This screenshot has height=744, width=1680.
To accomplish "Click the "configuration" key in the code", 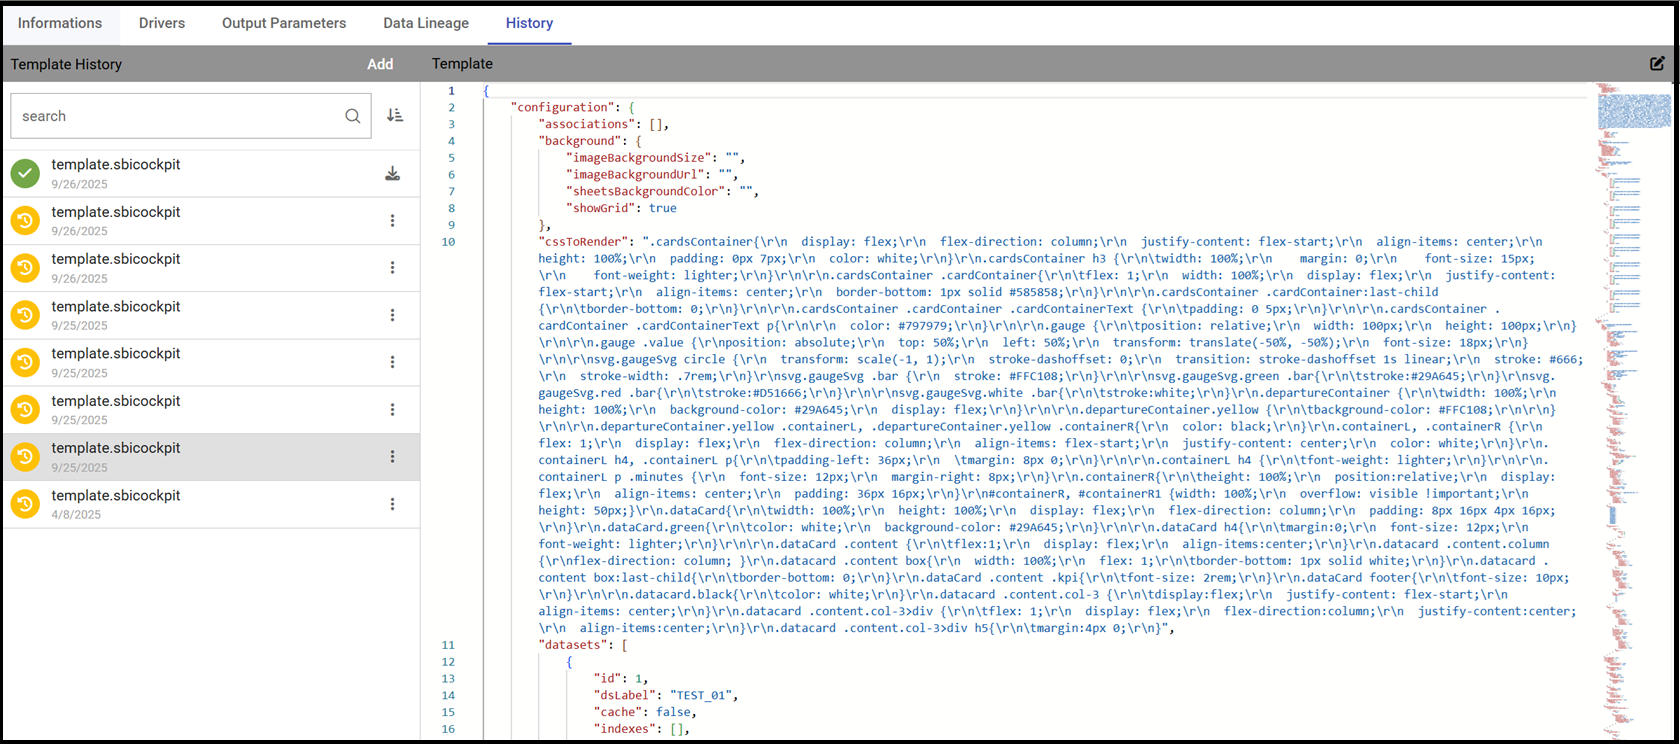I will click(x=562, y=107).
